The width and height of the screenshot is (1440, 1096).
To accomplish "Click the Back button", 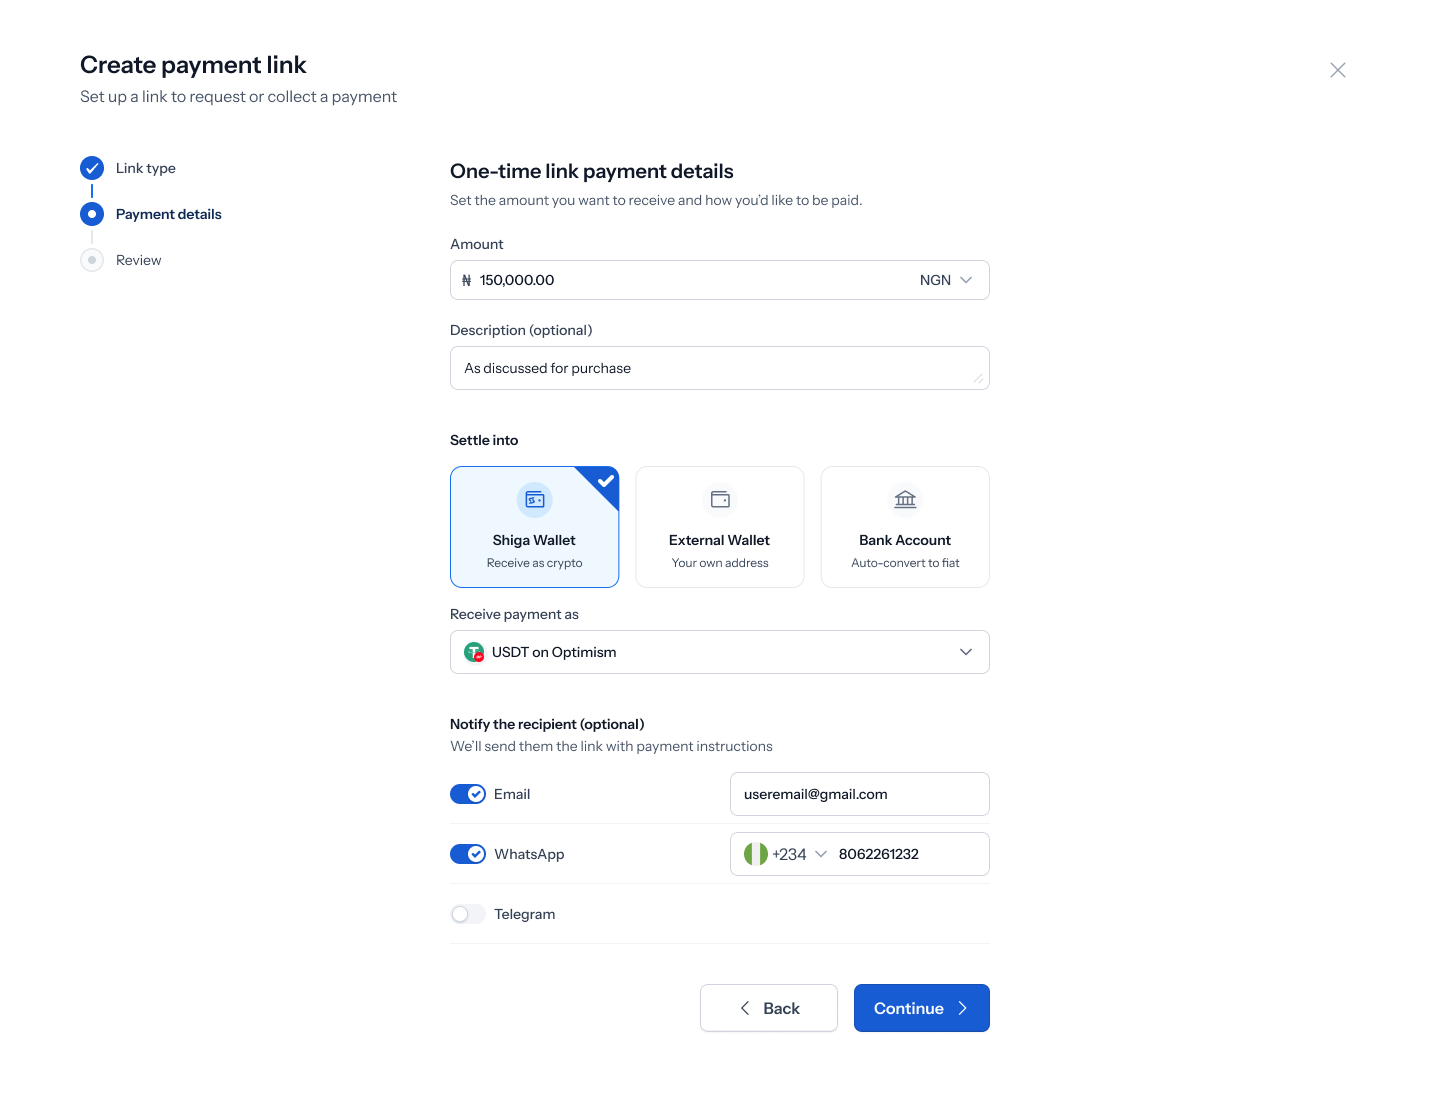I will 769,1008.
